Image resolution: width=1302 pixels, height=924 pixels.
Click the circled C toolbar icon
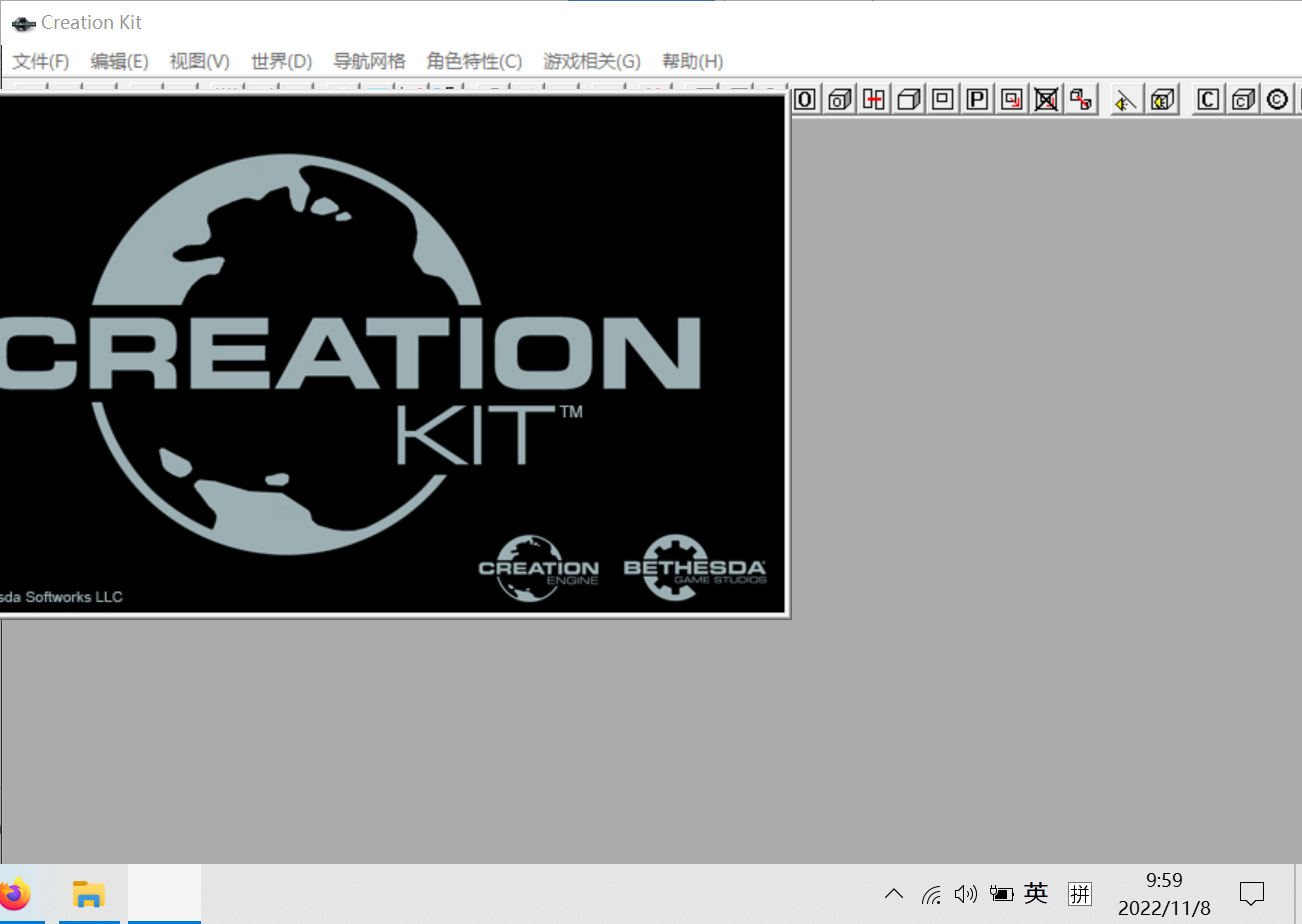[1276, 100]
